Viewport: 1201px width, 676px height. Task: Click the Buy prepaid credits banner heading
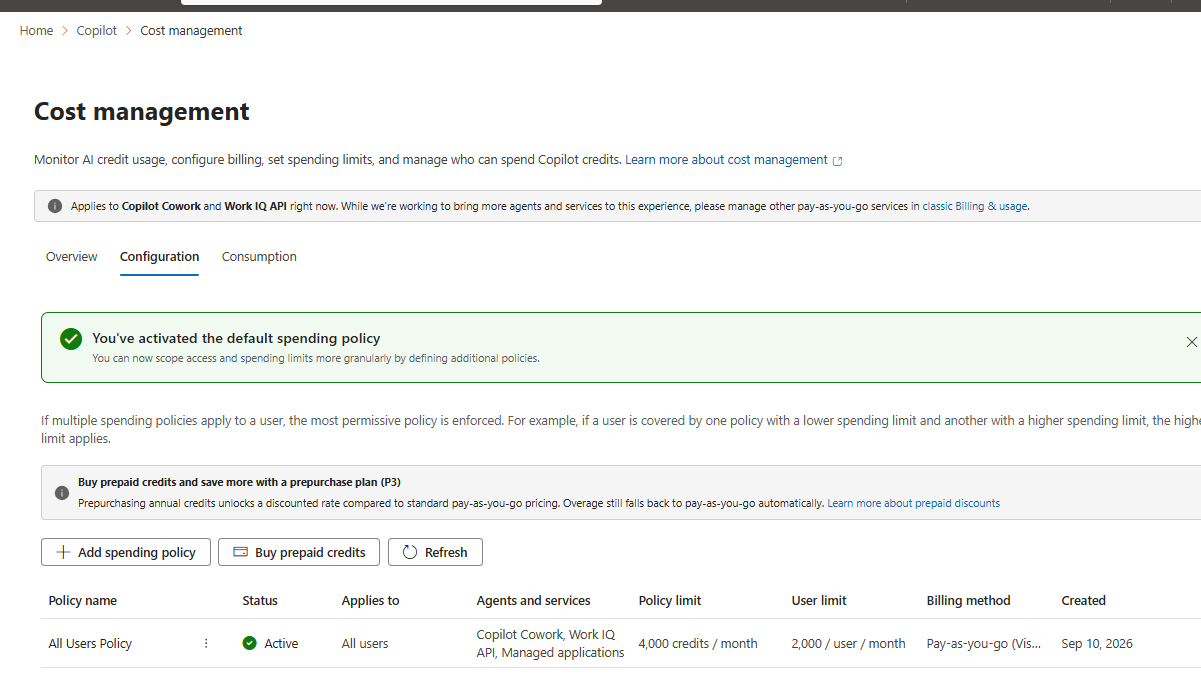click(x=239, y=482)
